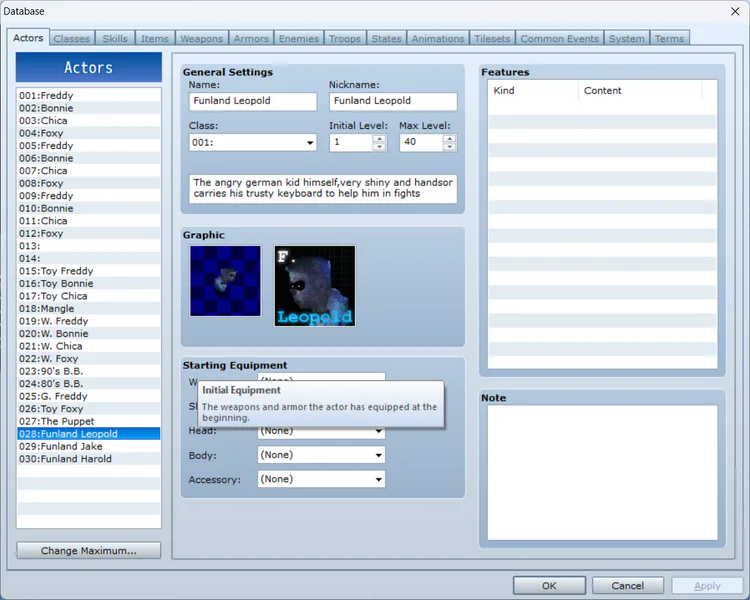Click the Actors tab

28,37
